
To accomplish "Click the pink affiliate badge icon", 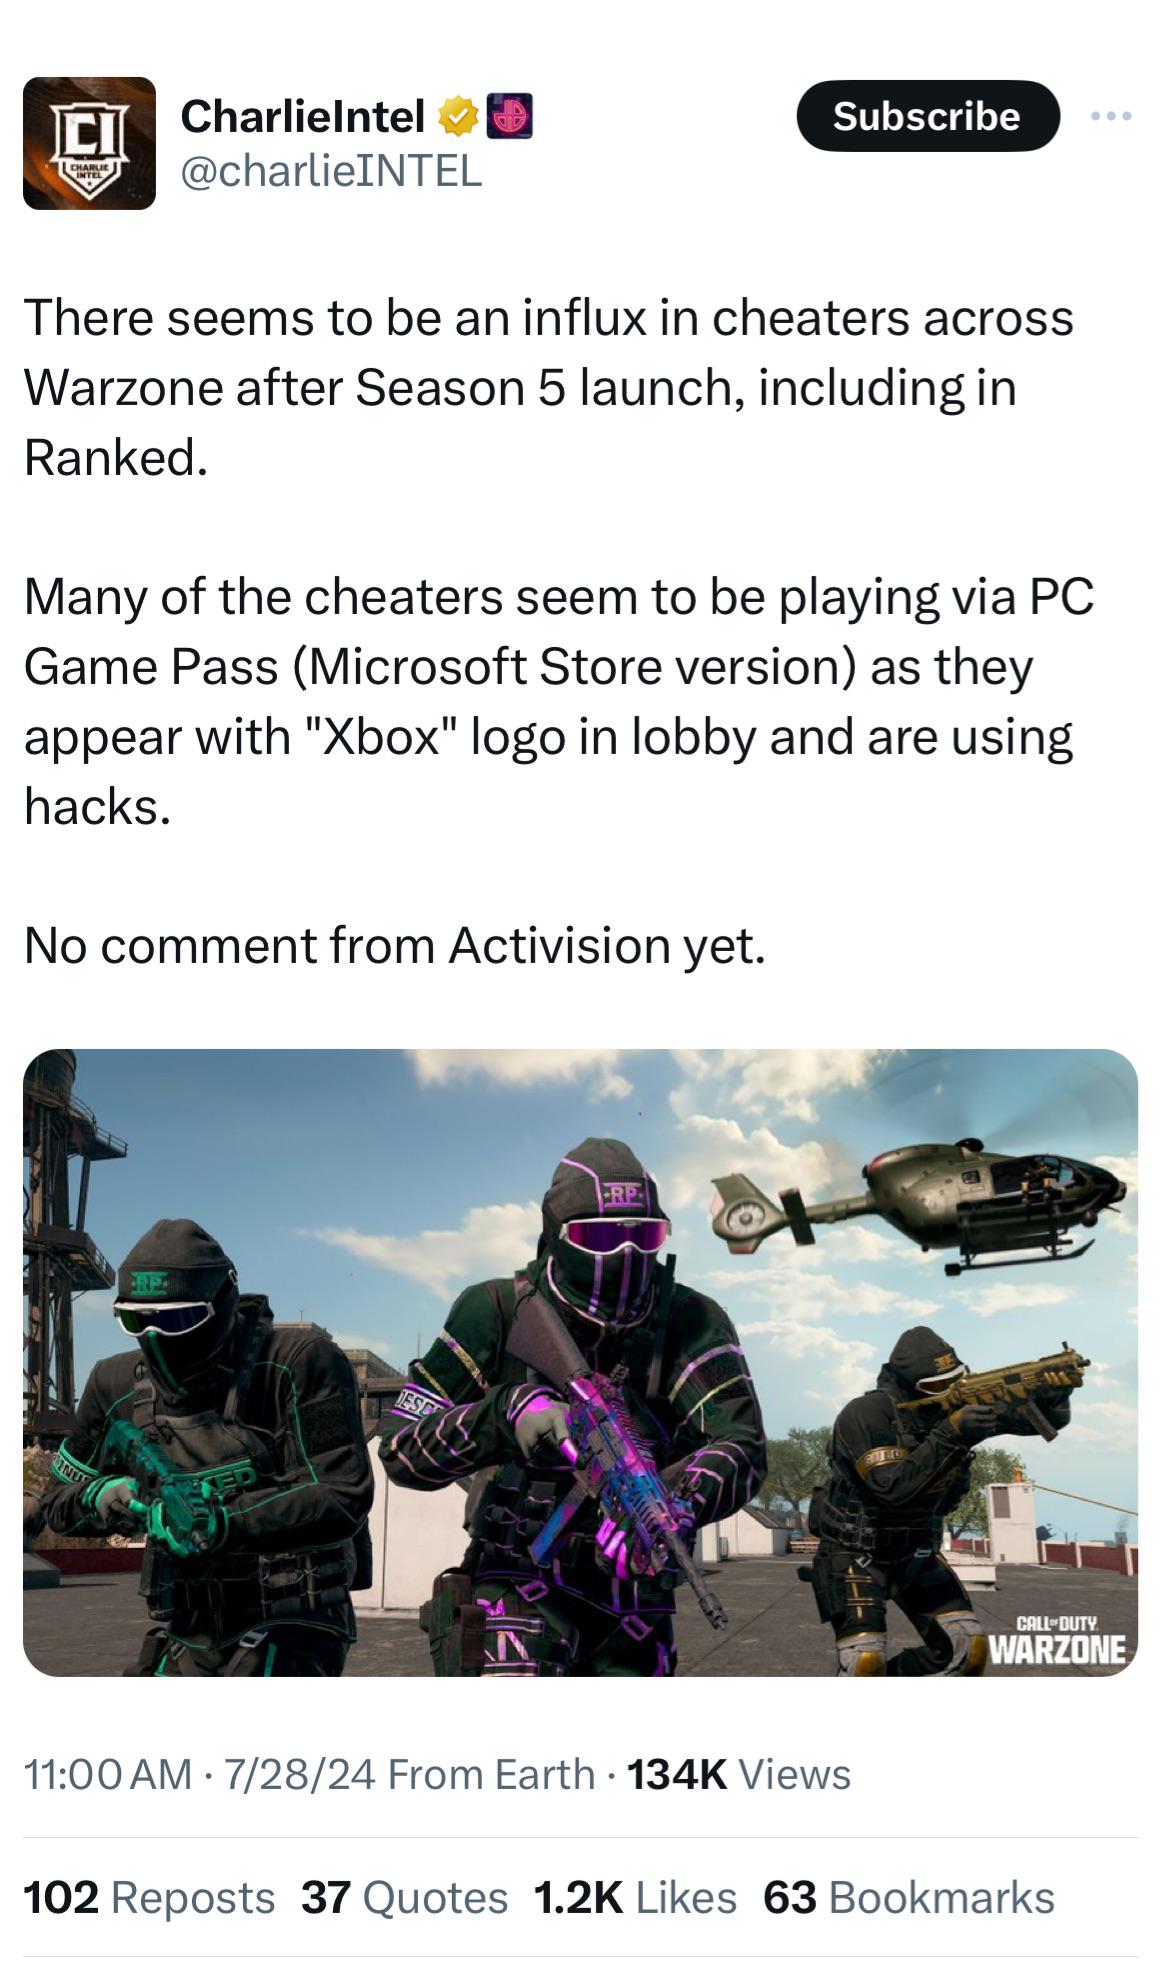I will (x=510, y=116).
